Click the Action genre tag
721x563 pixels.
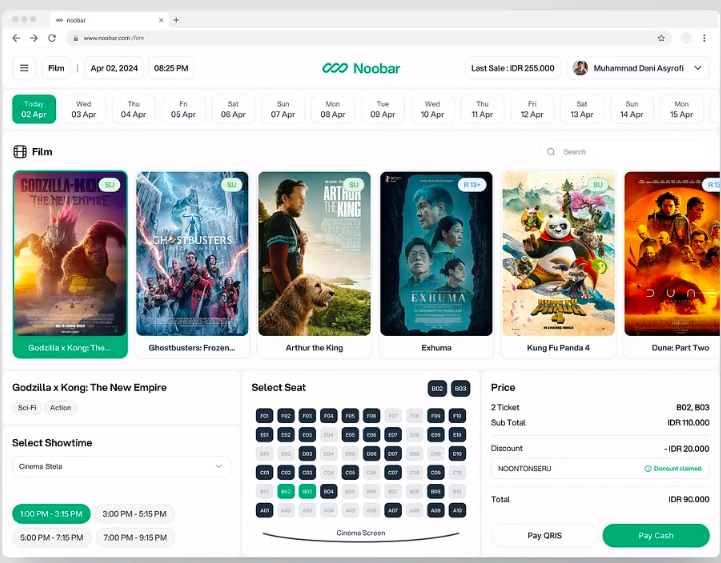coord(61,408)
